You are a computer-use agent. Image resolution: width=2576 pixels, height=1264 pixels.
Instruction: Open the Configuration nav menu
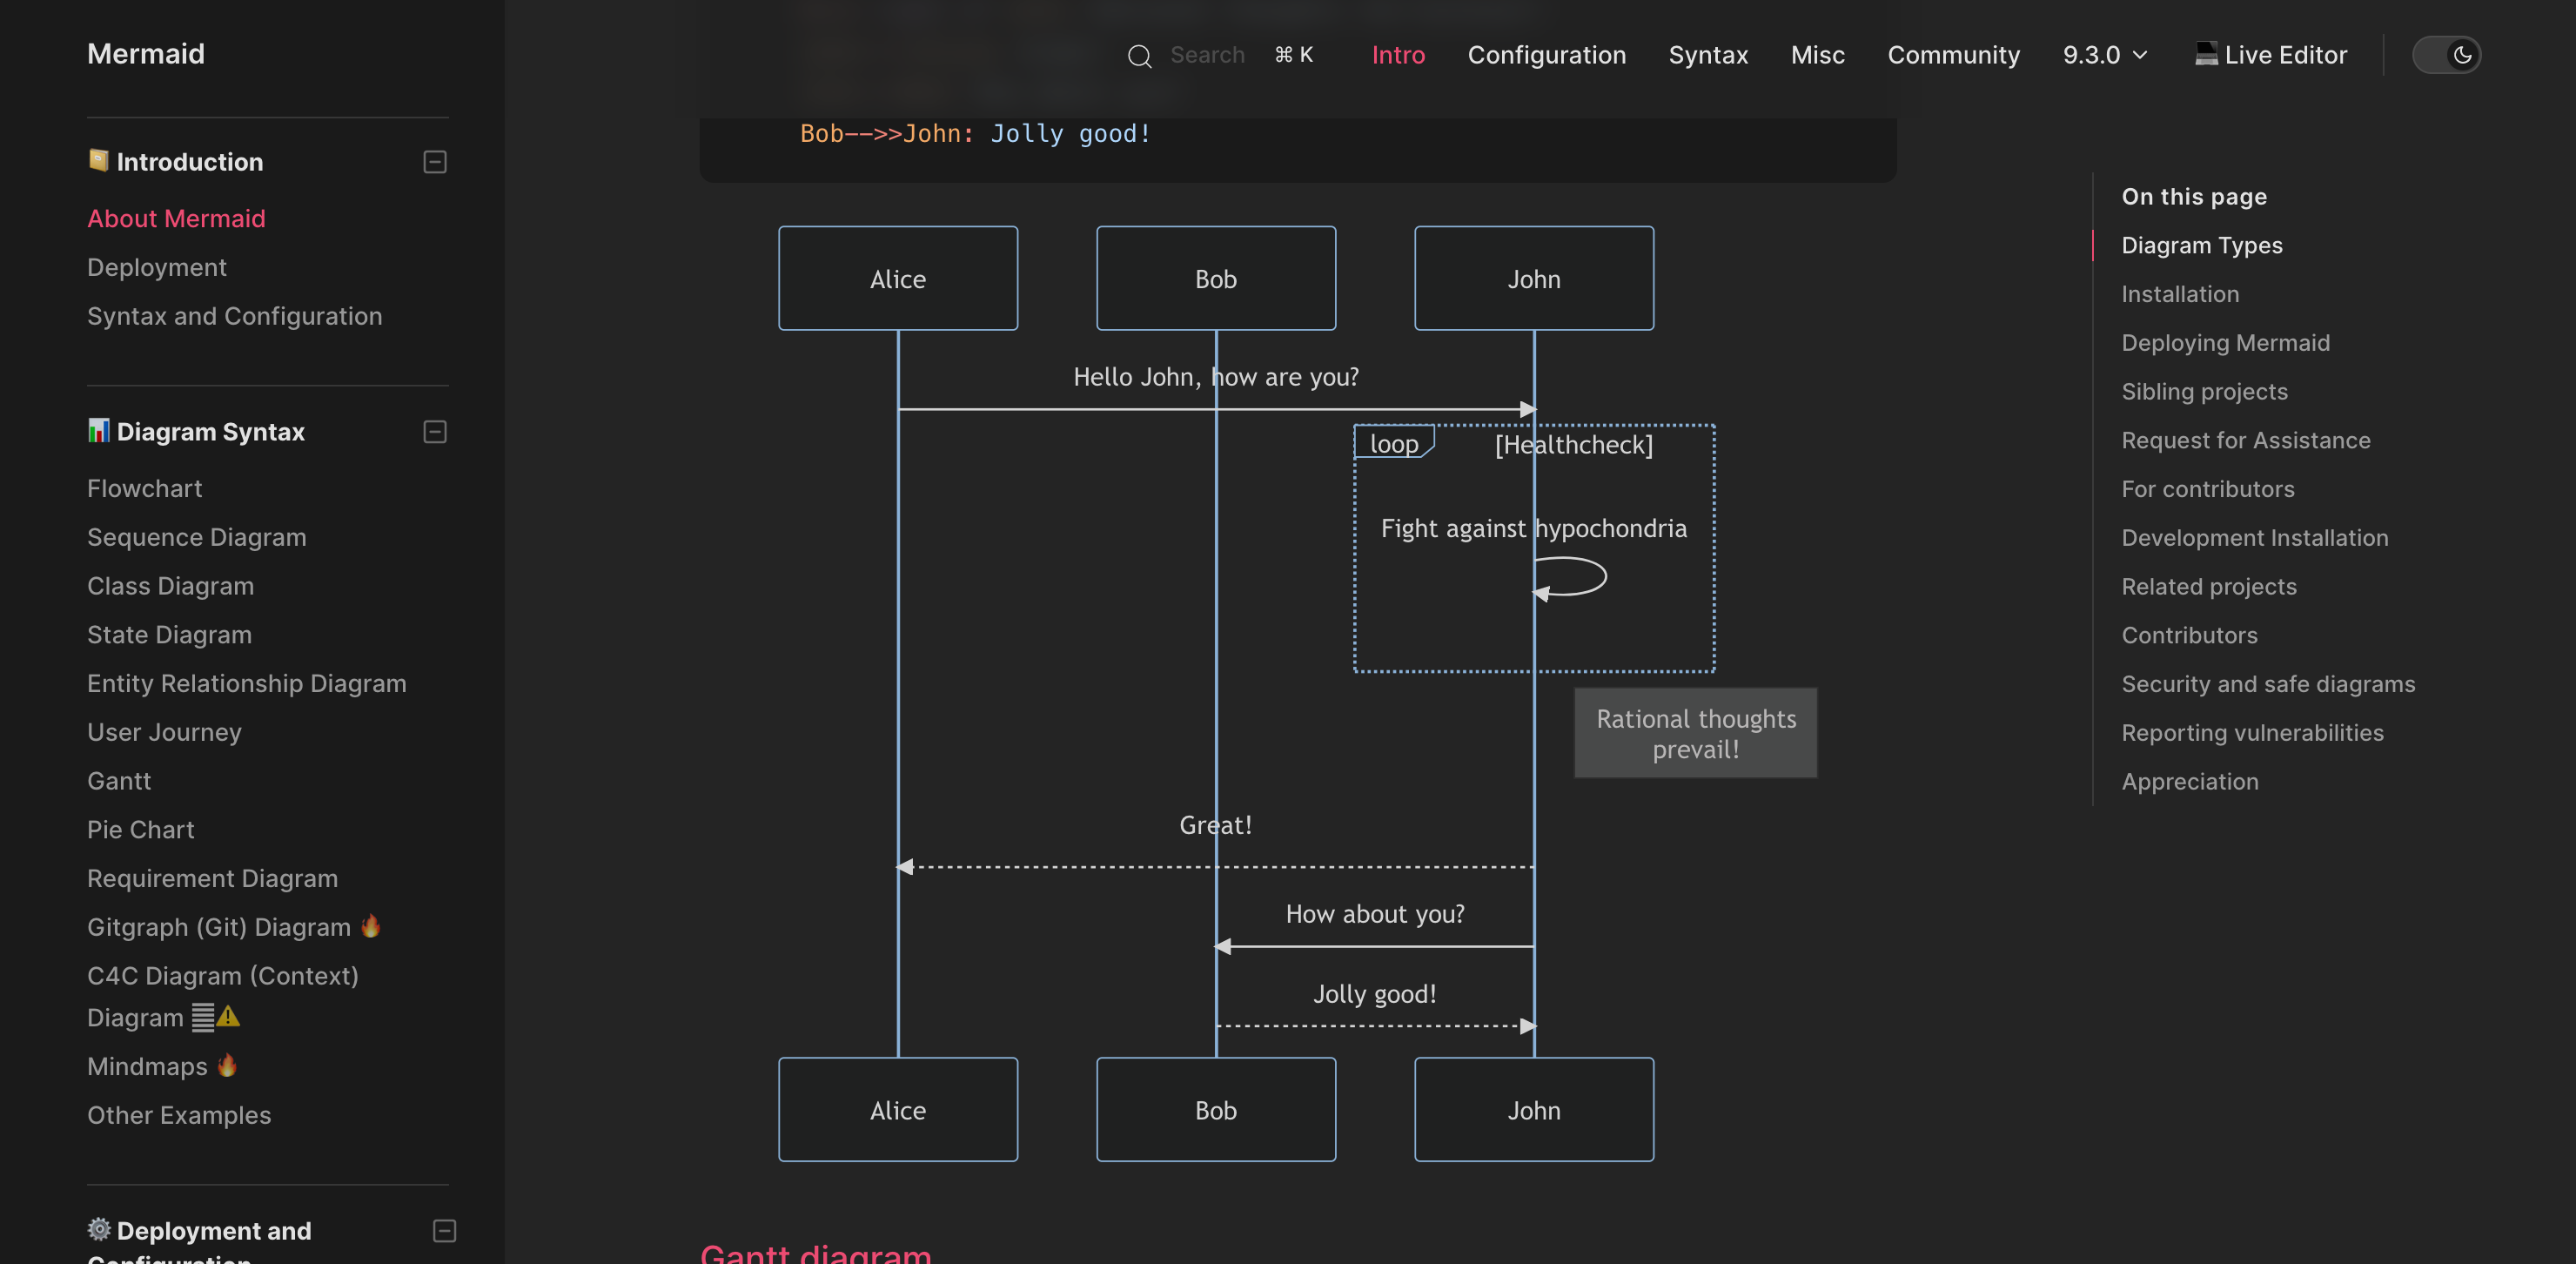[x=1546, y=55]
